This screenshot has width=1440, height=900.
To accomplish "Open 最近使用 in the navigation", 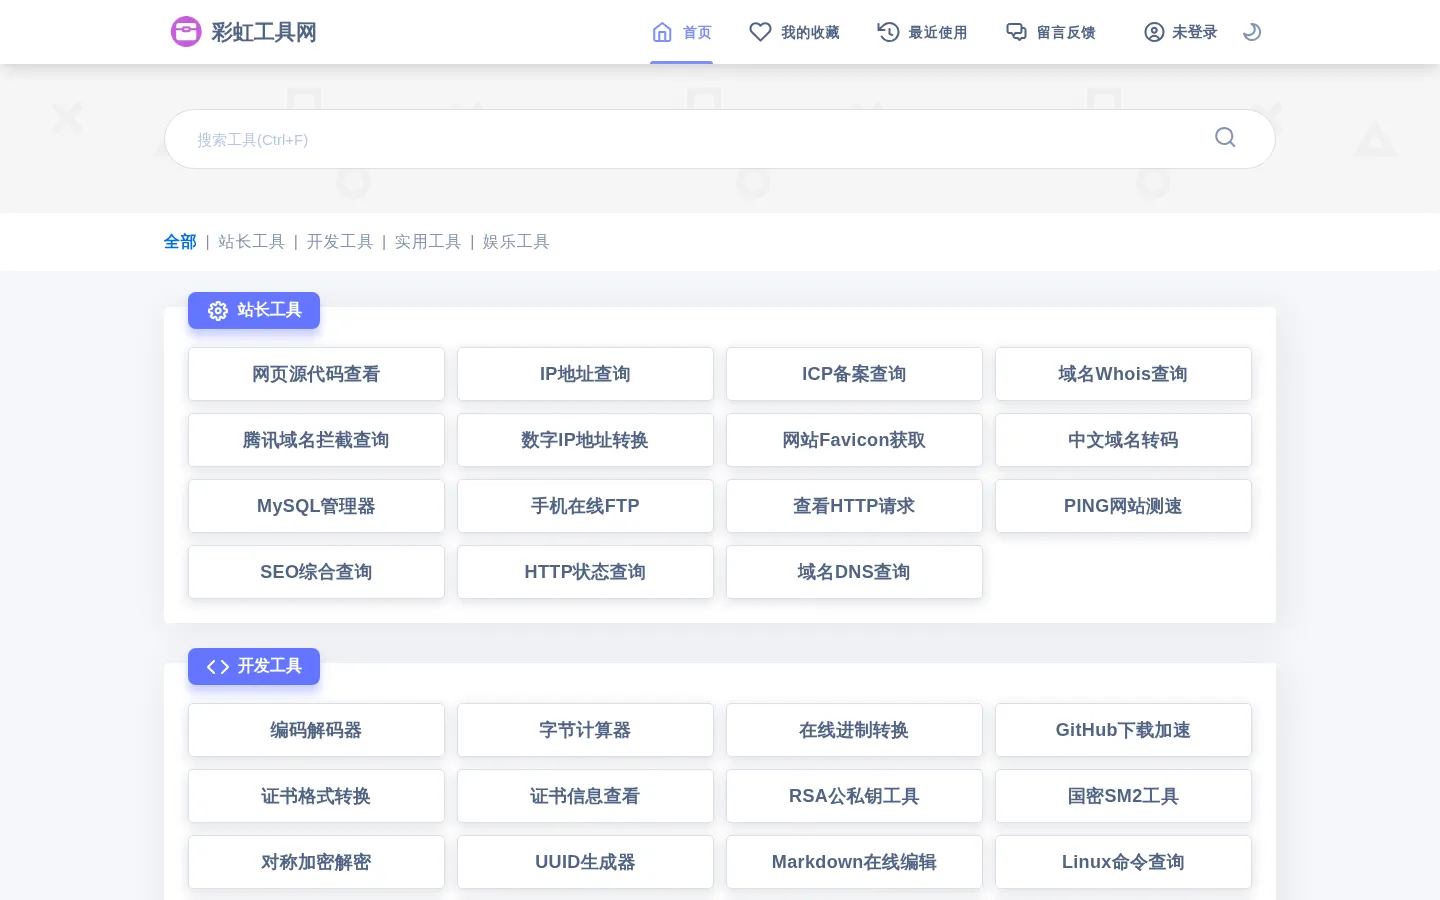I will coord(922,32).
